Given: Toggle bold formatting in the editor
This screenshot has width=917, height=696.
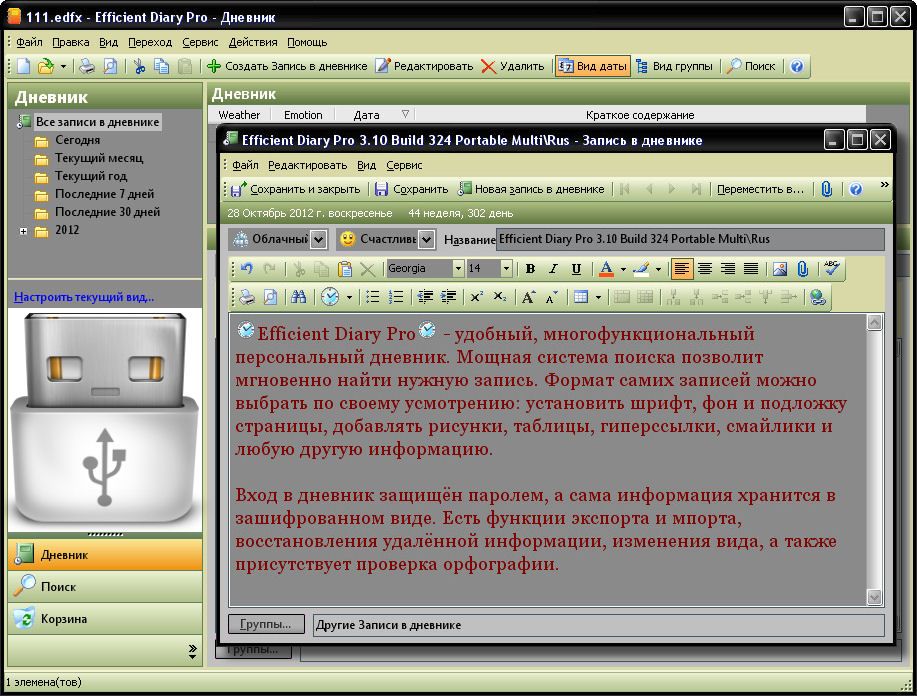Looking at the screenshot, I should tap(530, 269).
